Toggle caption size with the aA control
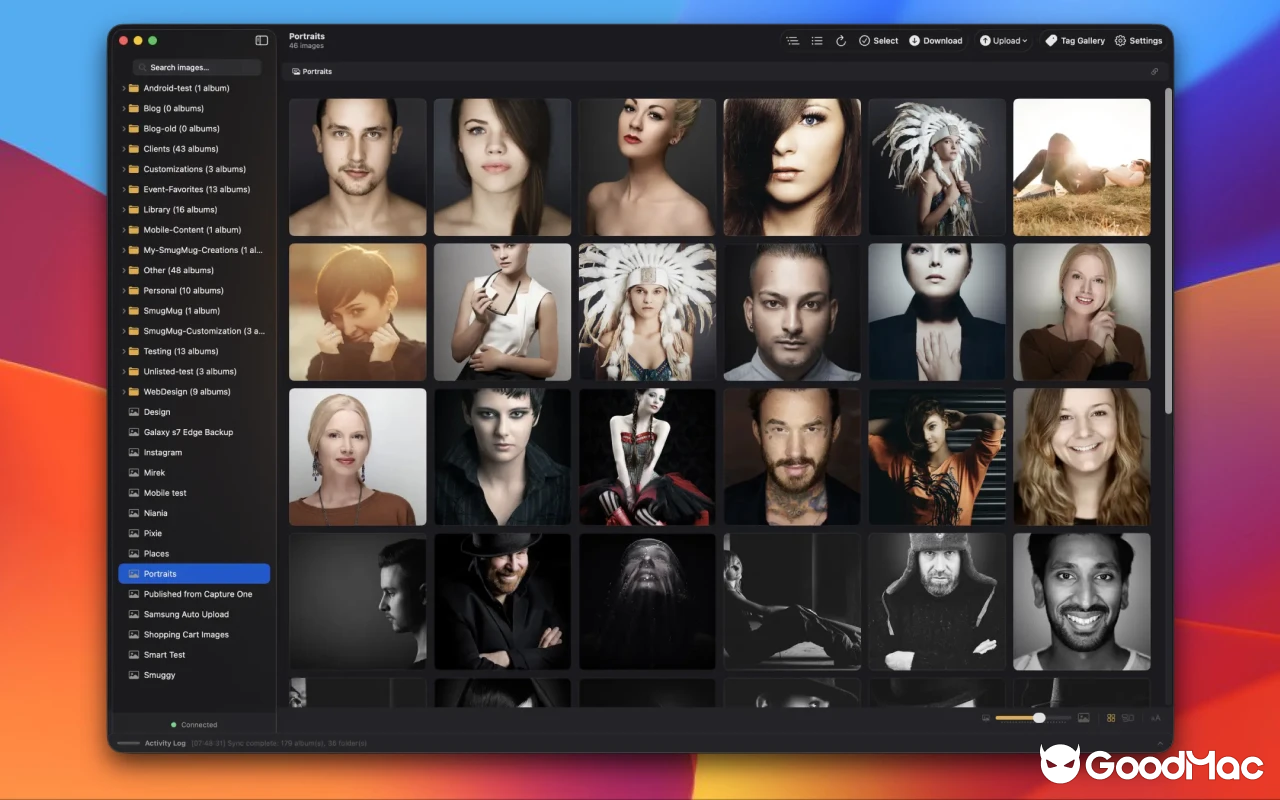Viewport: 1280px width, 800px height. click(x=1155, y=717)
